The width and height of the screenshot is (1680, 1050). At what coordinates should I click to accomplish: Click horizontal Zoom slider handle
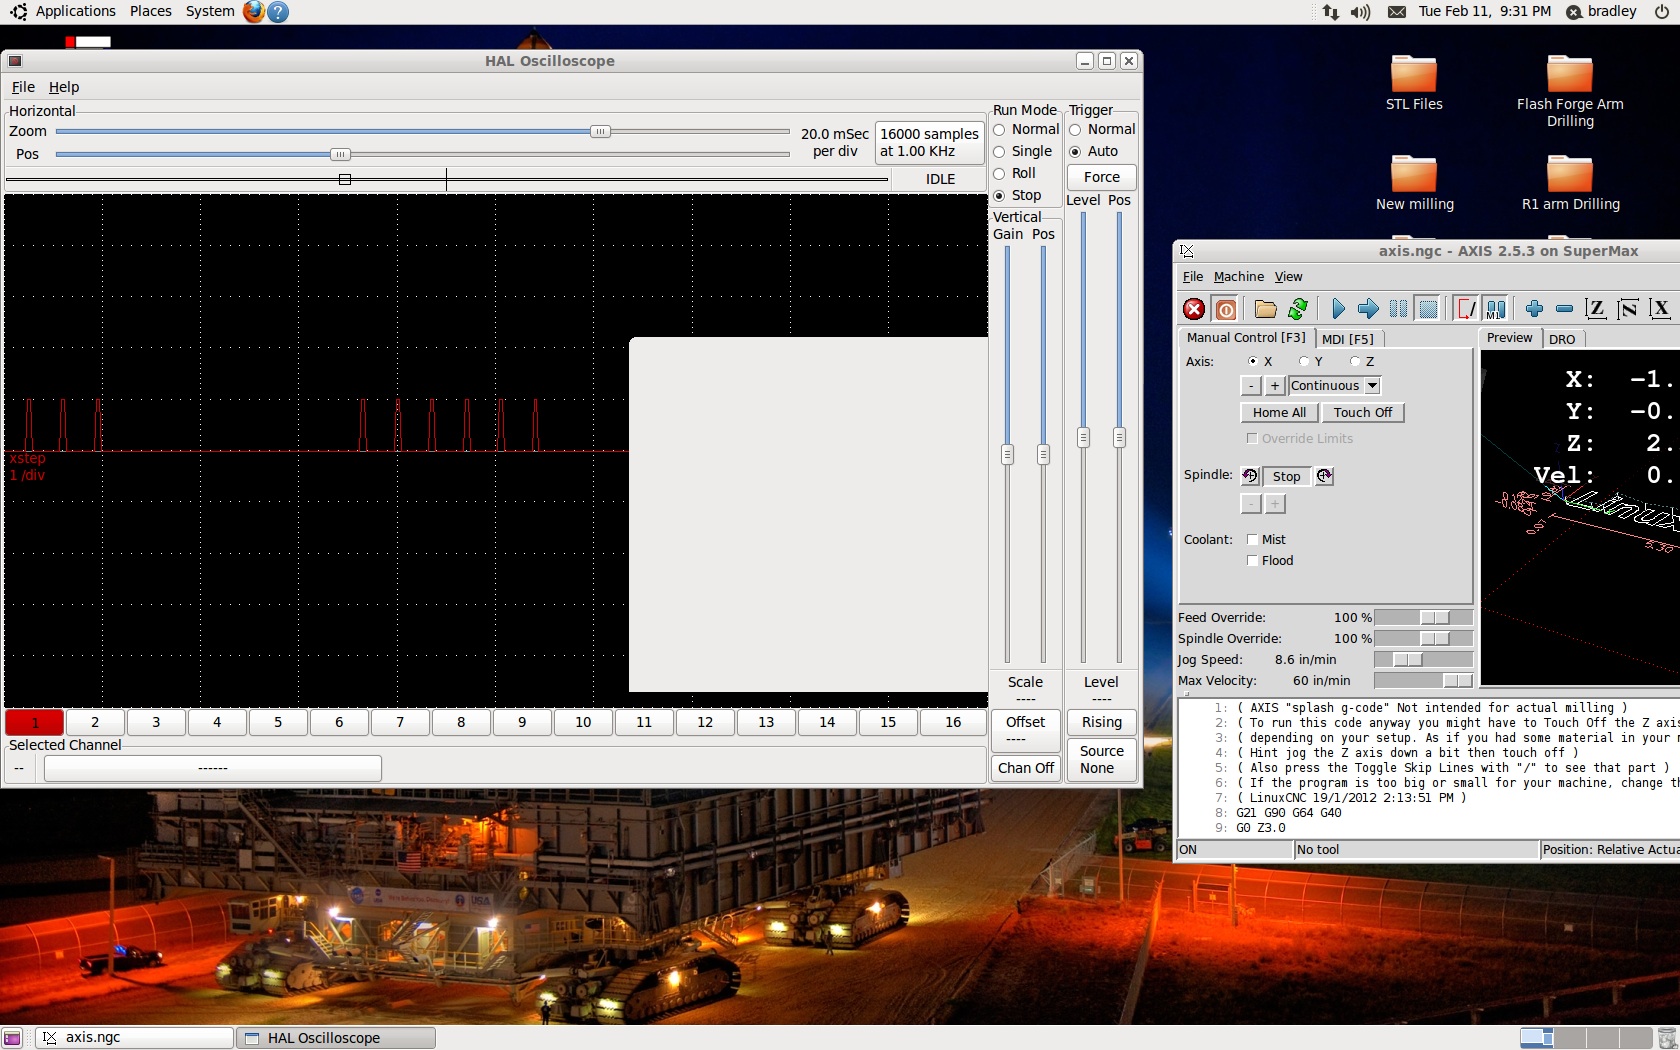600,132
